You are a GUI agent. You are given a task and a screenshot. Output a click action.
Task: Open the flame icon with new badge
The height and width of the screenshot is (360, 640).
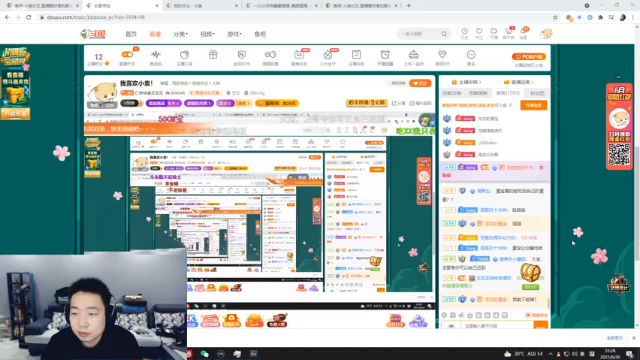coord(328,55)
